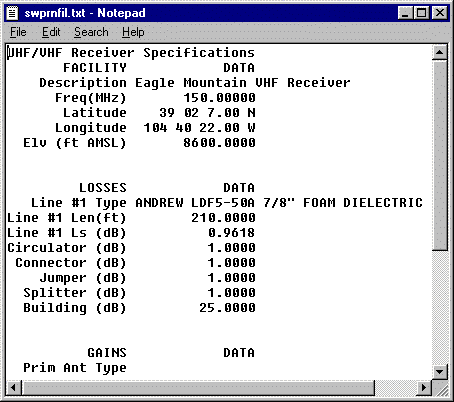Close the Notepad window
Viewport: 454px width, 402px height.
click(440, 13)
